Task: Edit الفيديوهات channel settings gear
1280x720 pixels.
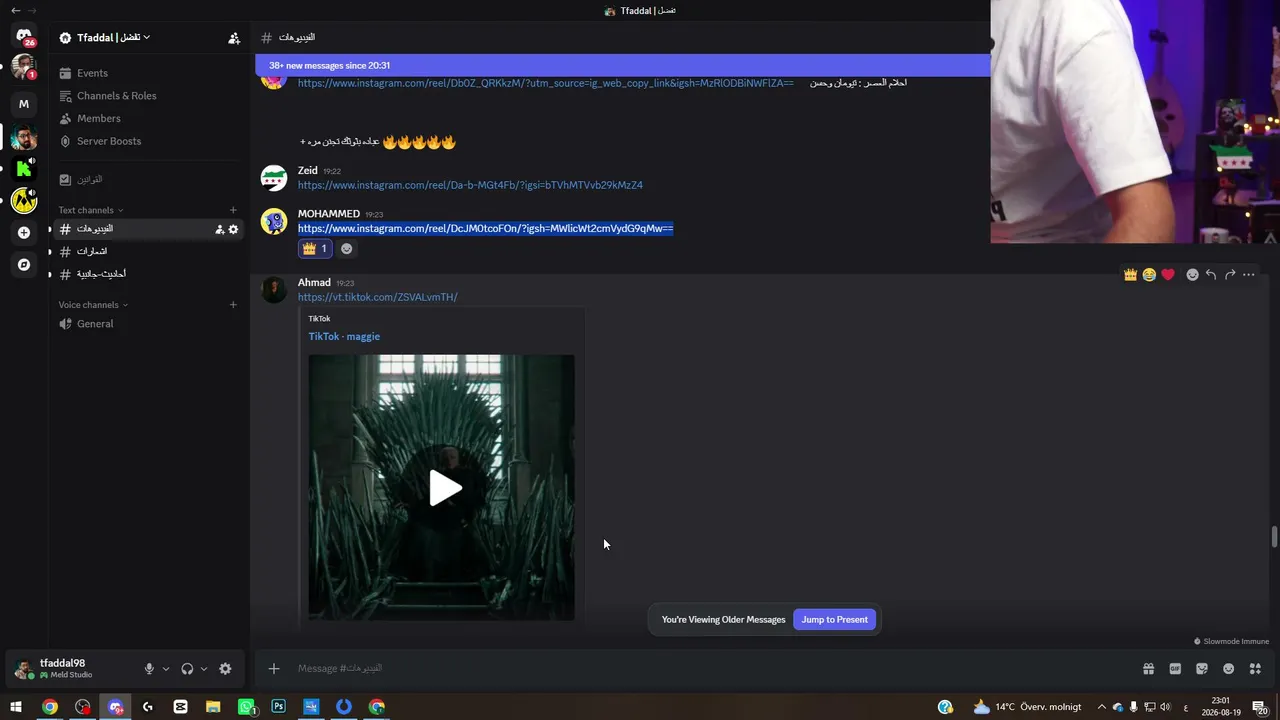Action: coord(233,229)
